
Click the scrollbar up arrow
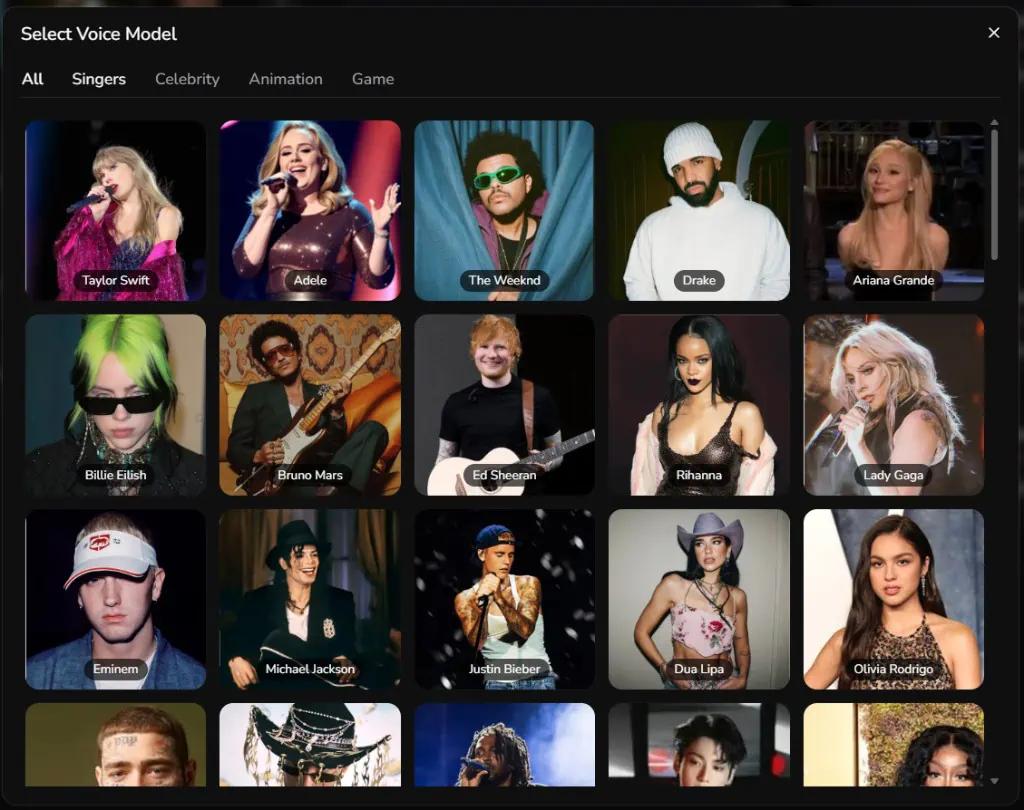click(994, 122)
